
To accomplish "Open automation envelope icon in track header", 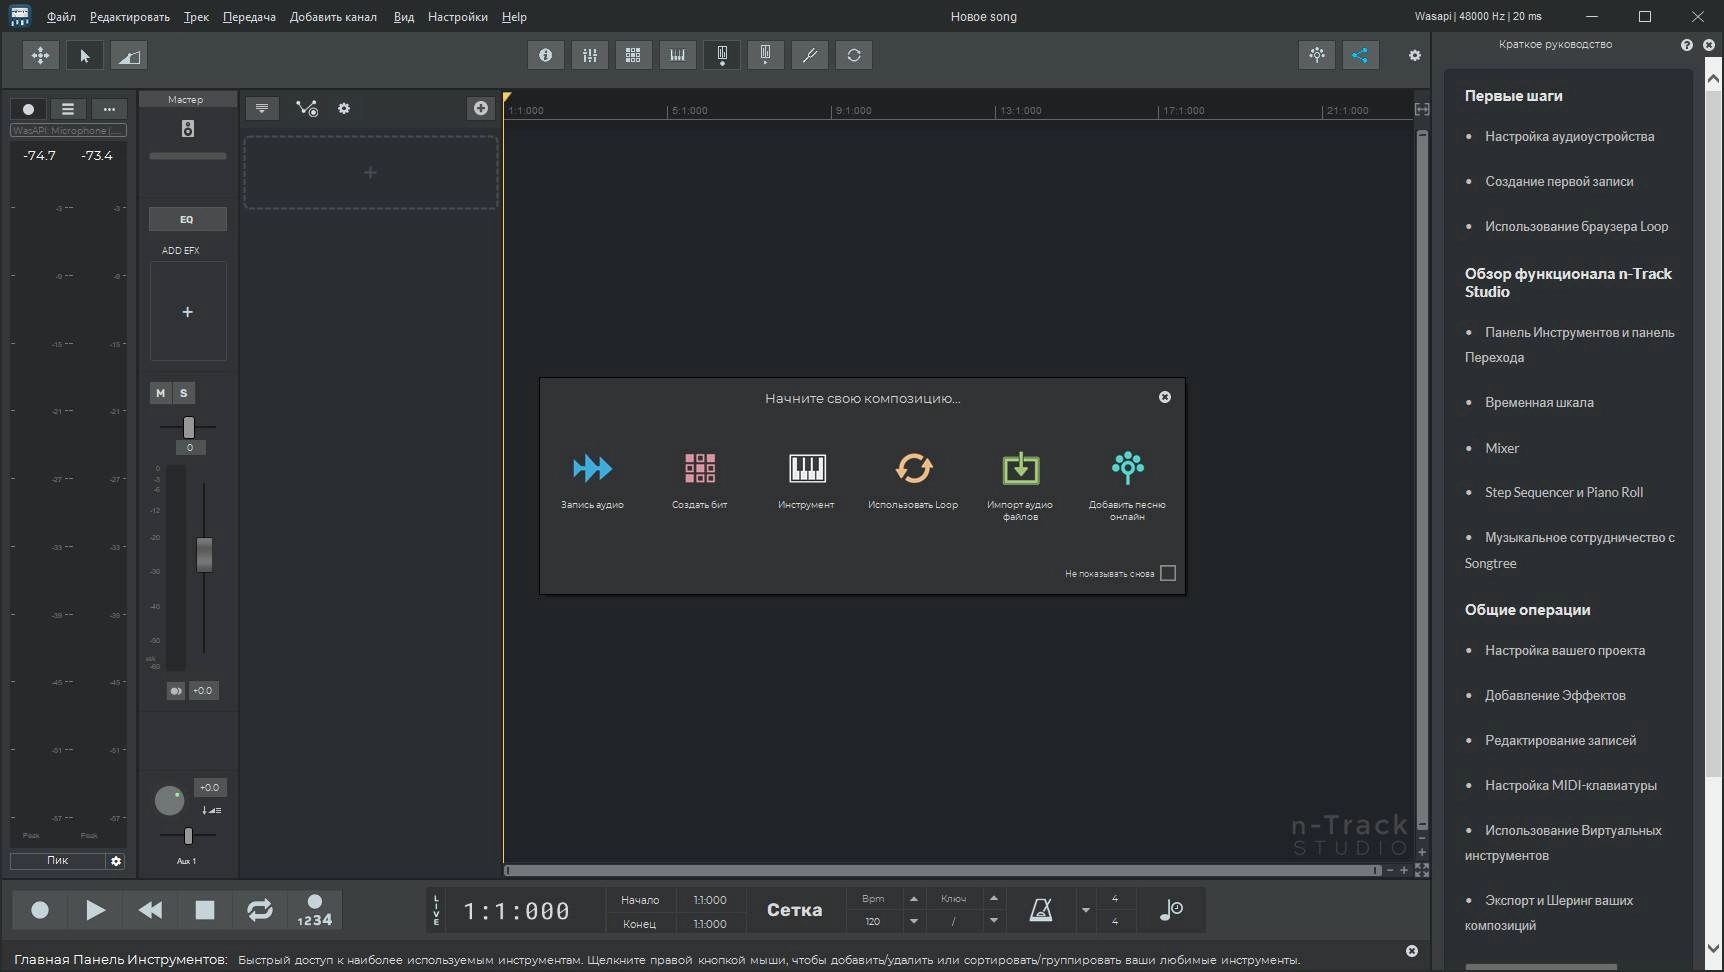I will pos(306,108).
